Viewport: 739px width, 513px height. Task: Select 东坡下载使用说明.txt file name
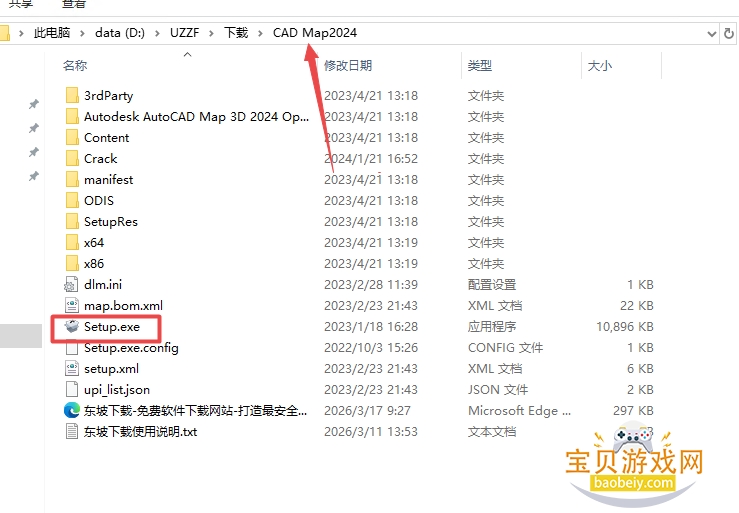(140, 431)
